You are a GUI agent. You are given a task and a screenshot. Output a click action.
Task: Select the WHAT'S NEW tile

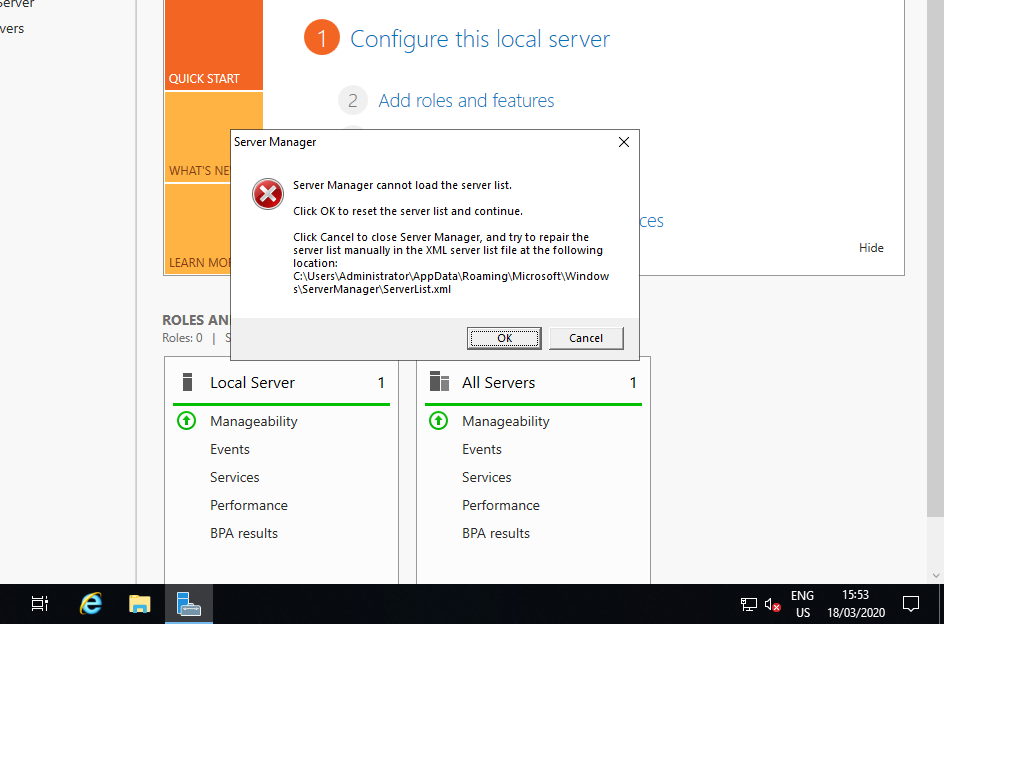tap(198, 137)
